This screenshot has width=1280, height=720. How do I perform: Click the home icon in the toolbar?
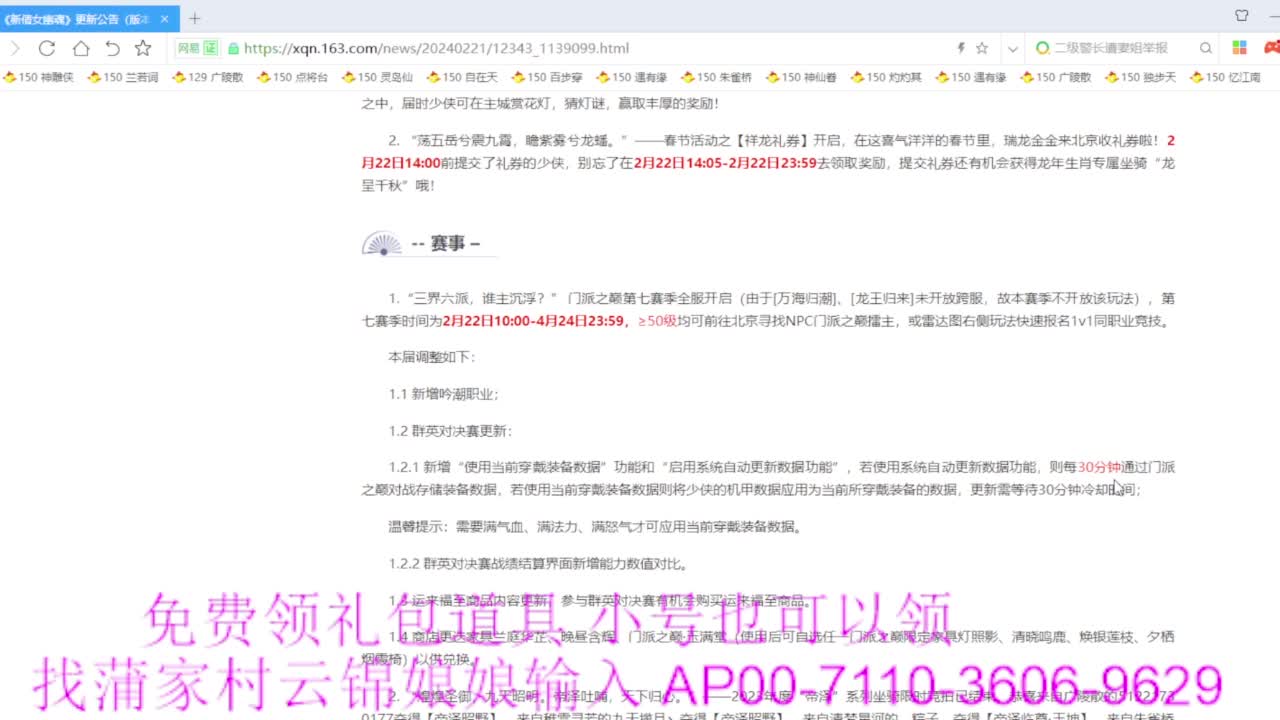click(x=80, y=47)
